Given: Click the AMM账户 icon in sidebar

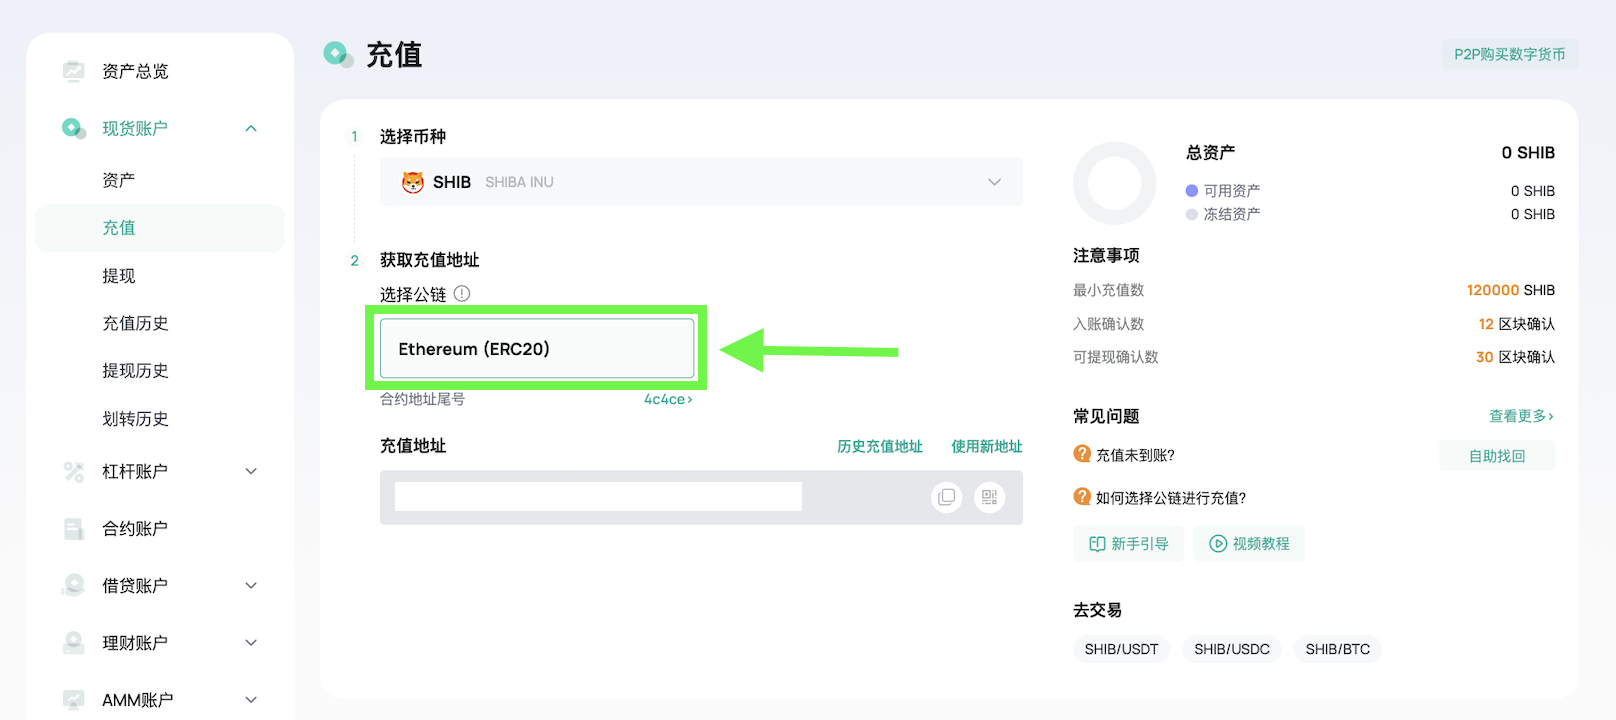Looking at the screenshot, I should [73, 700].
